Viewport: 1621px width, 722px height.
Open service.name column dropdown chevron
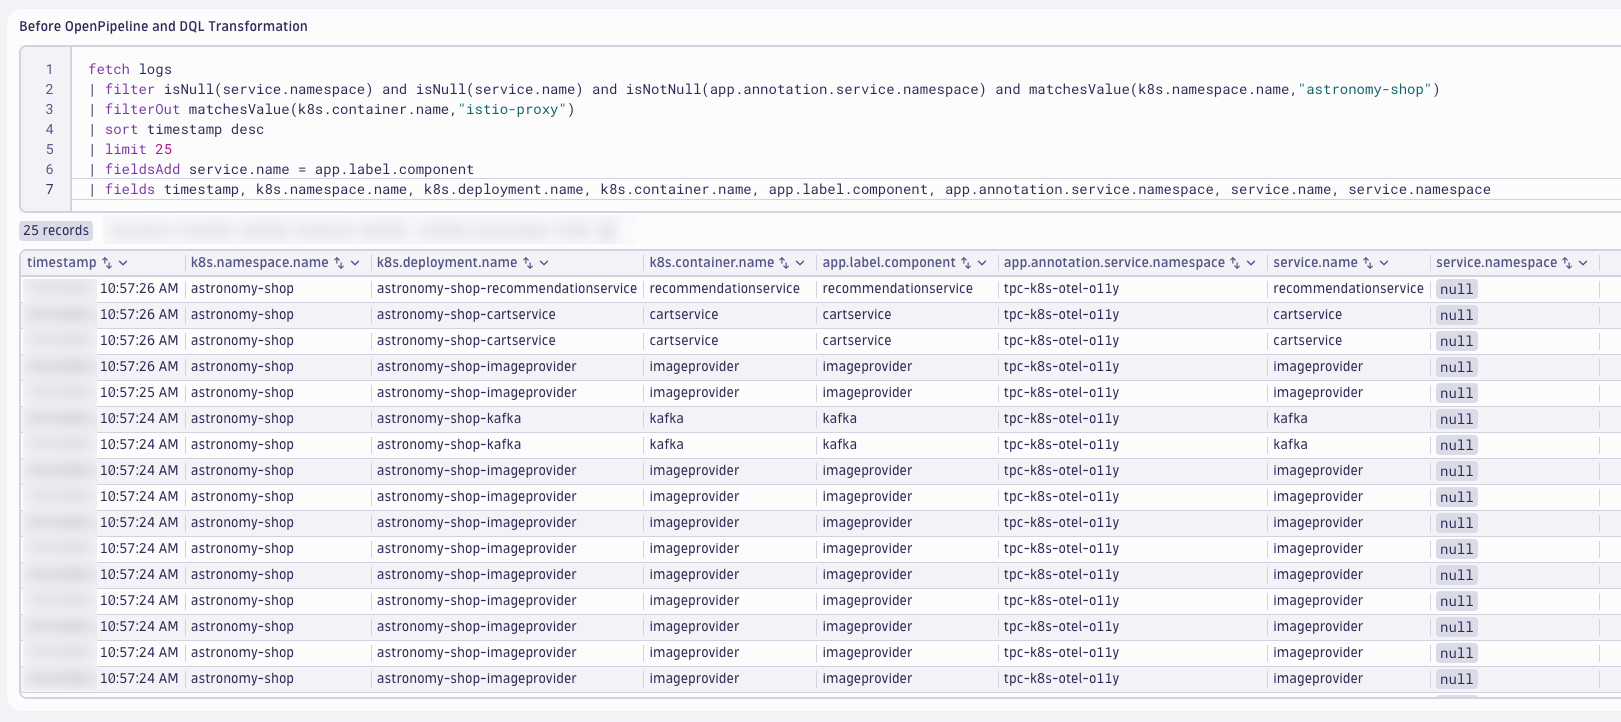tap(1384, 263)
